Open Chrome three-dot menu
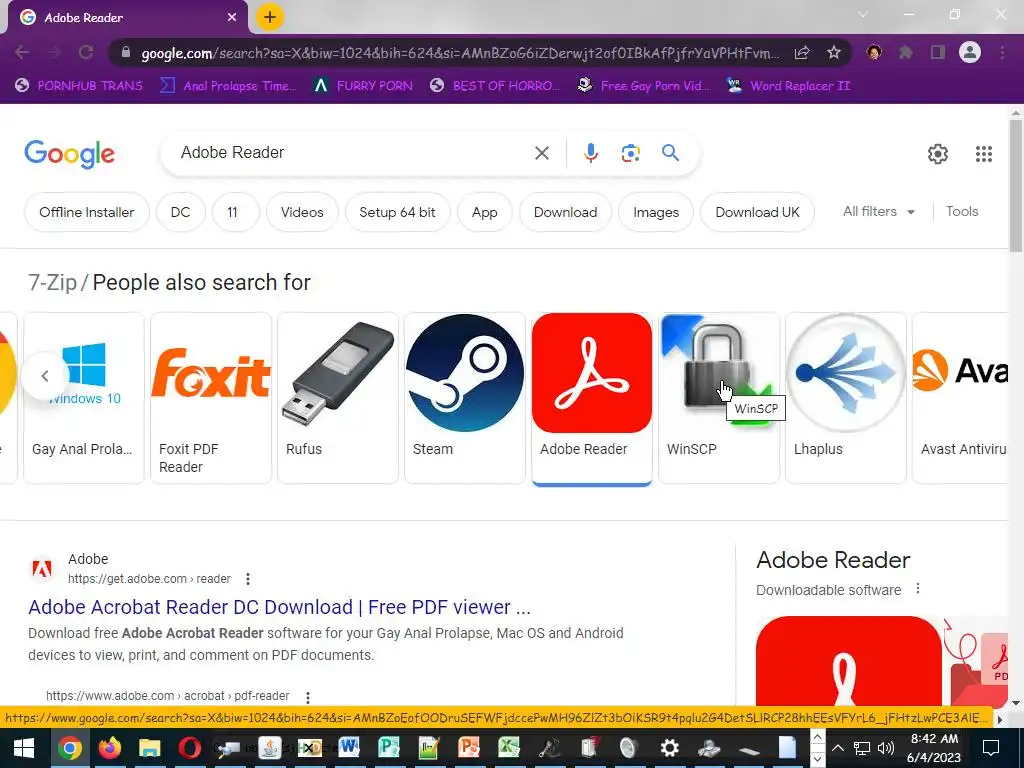This screenshot has width=1024, height=768. [1002, 52]
